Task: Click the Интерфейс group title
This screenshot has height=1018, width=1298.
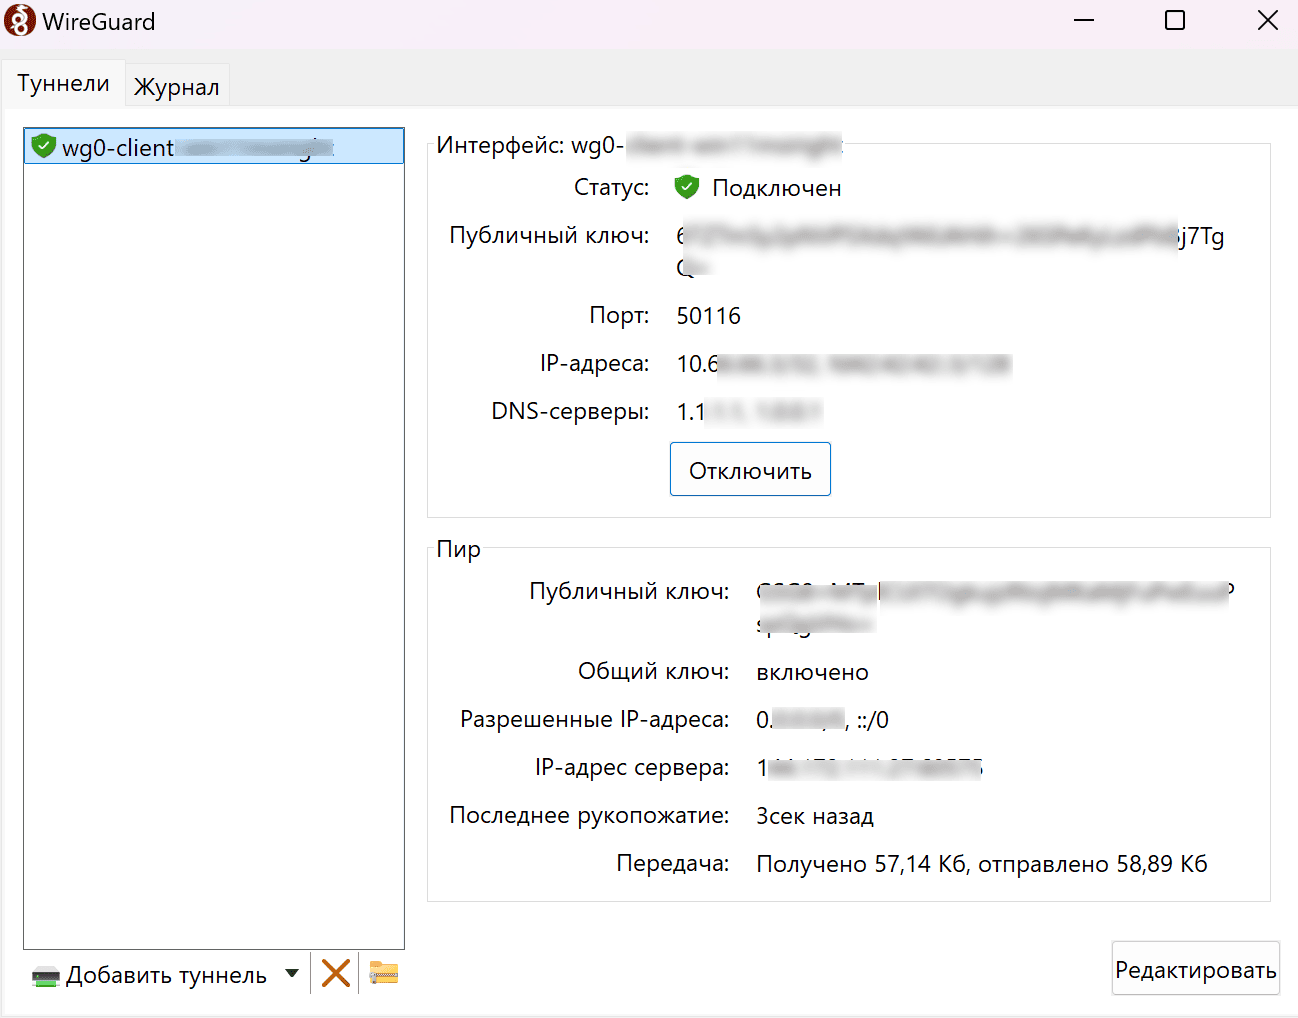Action: [x=639, y=145]
